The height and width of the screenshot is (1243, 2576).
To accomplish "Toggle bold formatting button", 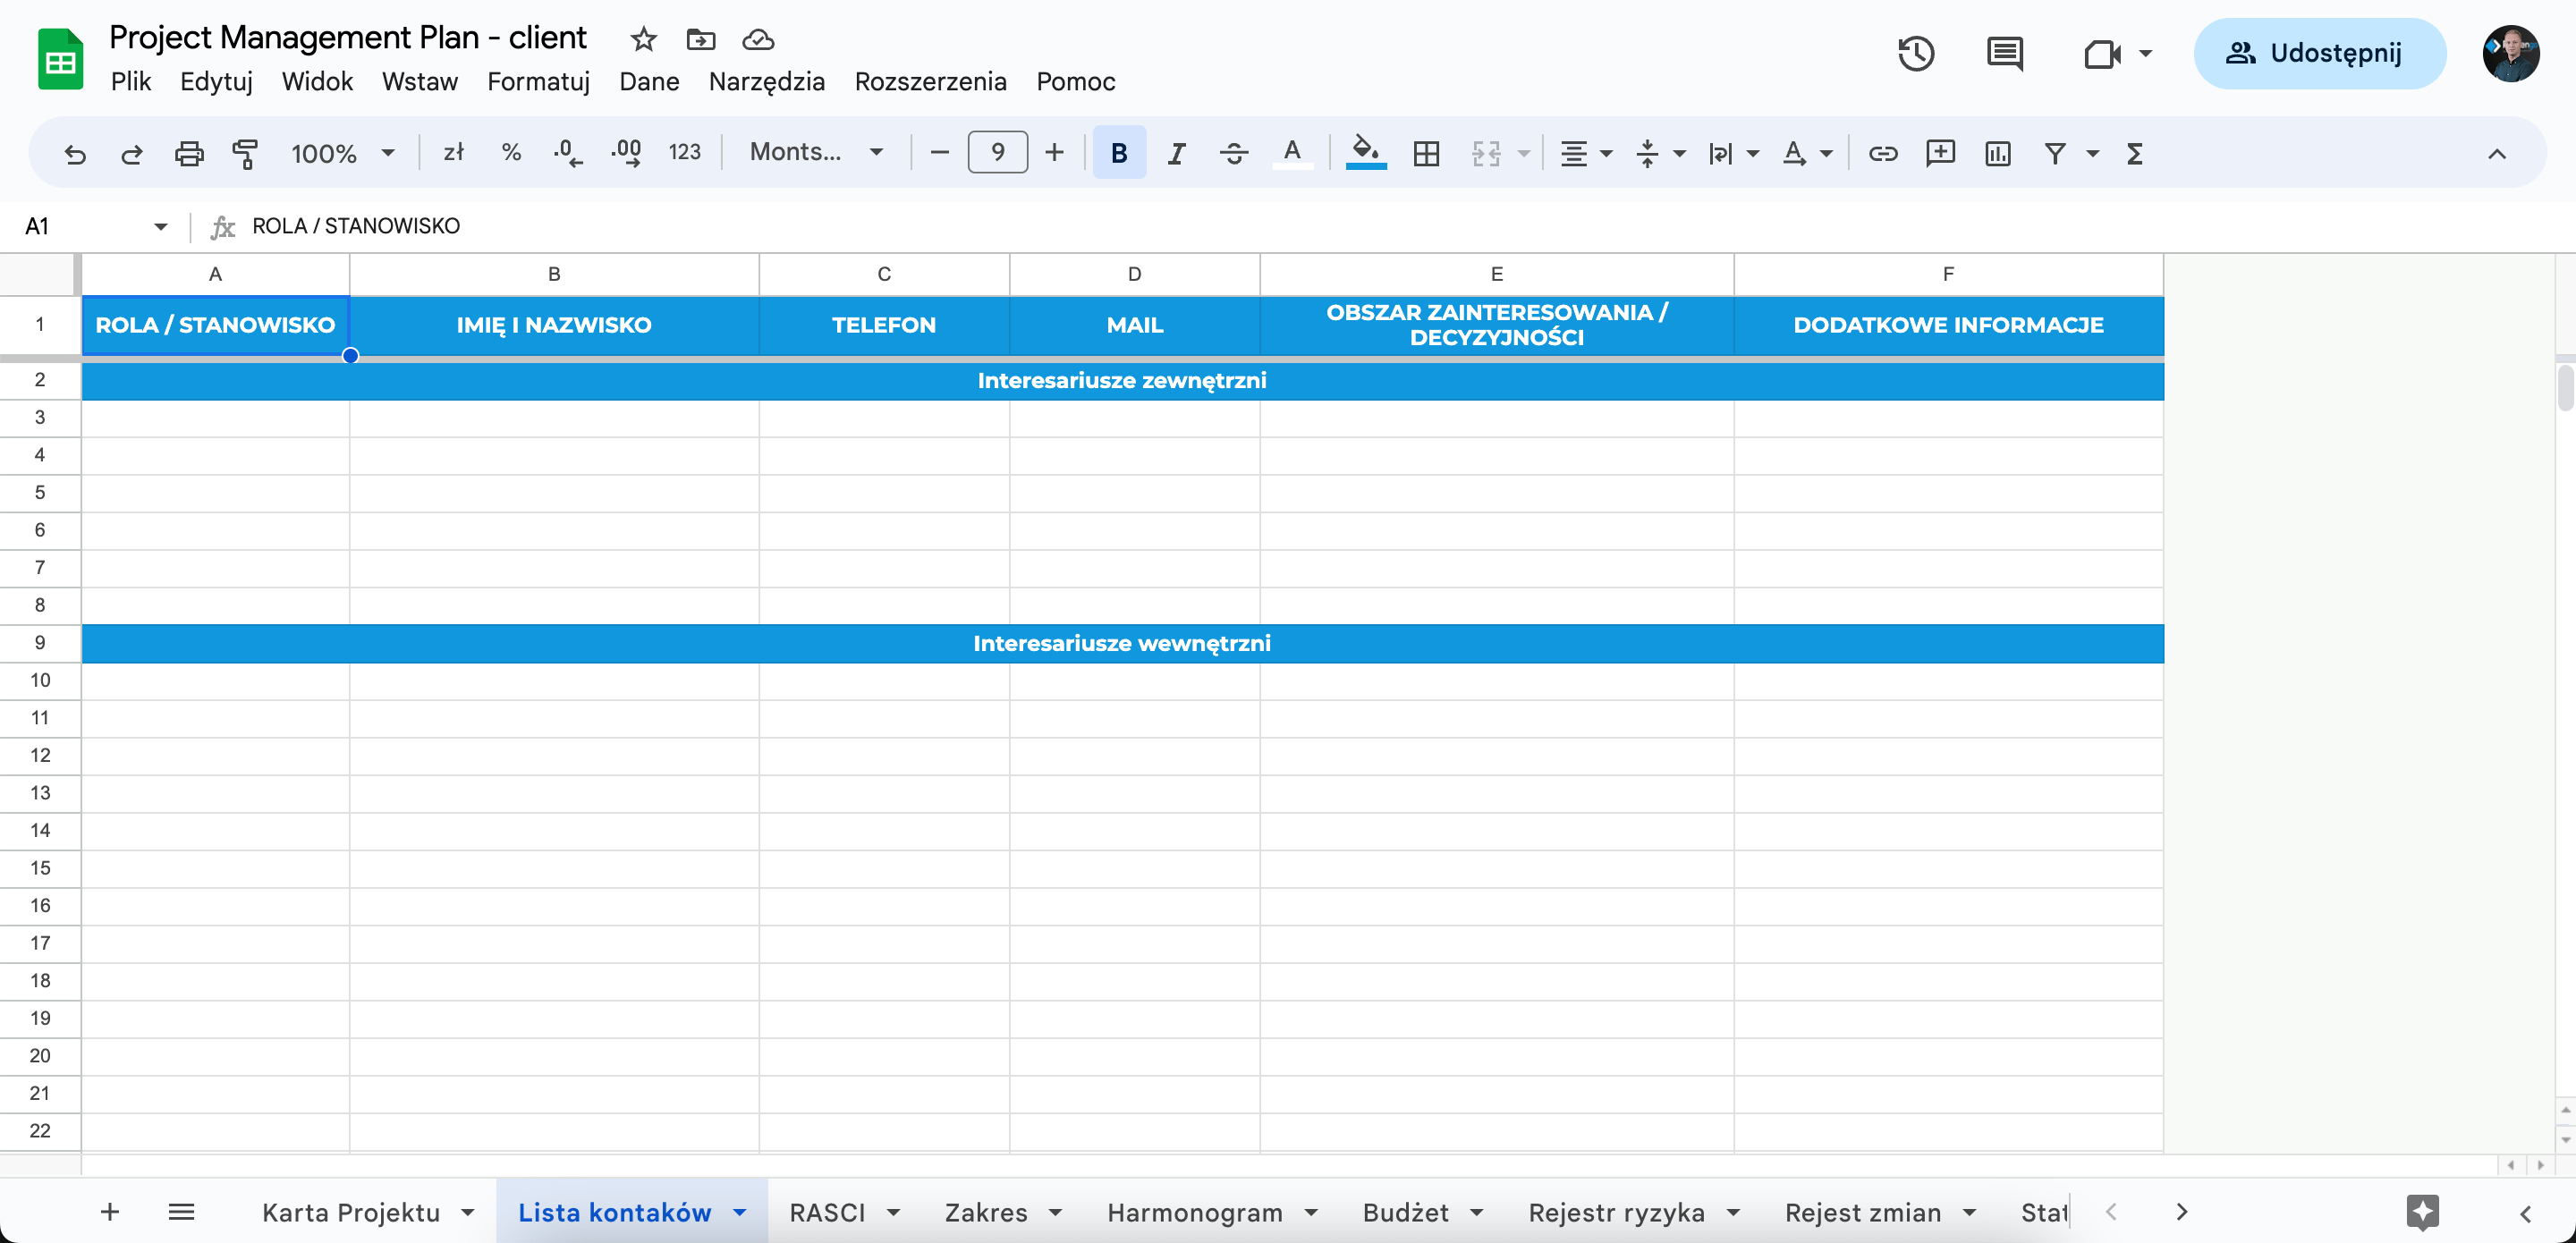I will point(1119,153).
